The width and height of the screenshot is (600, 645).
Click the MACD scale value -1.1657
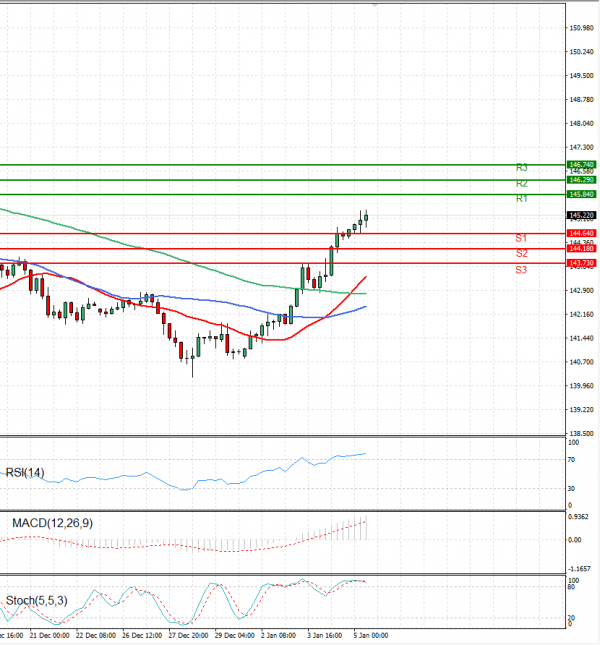coord(579,569)
